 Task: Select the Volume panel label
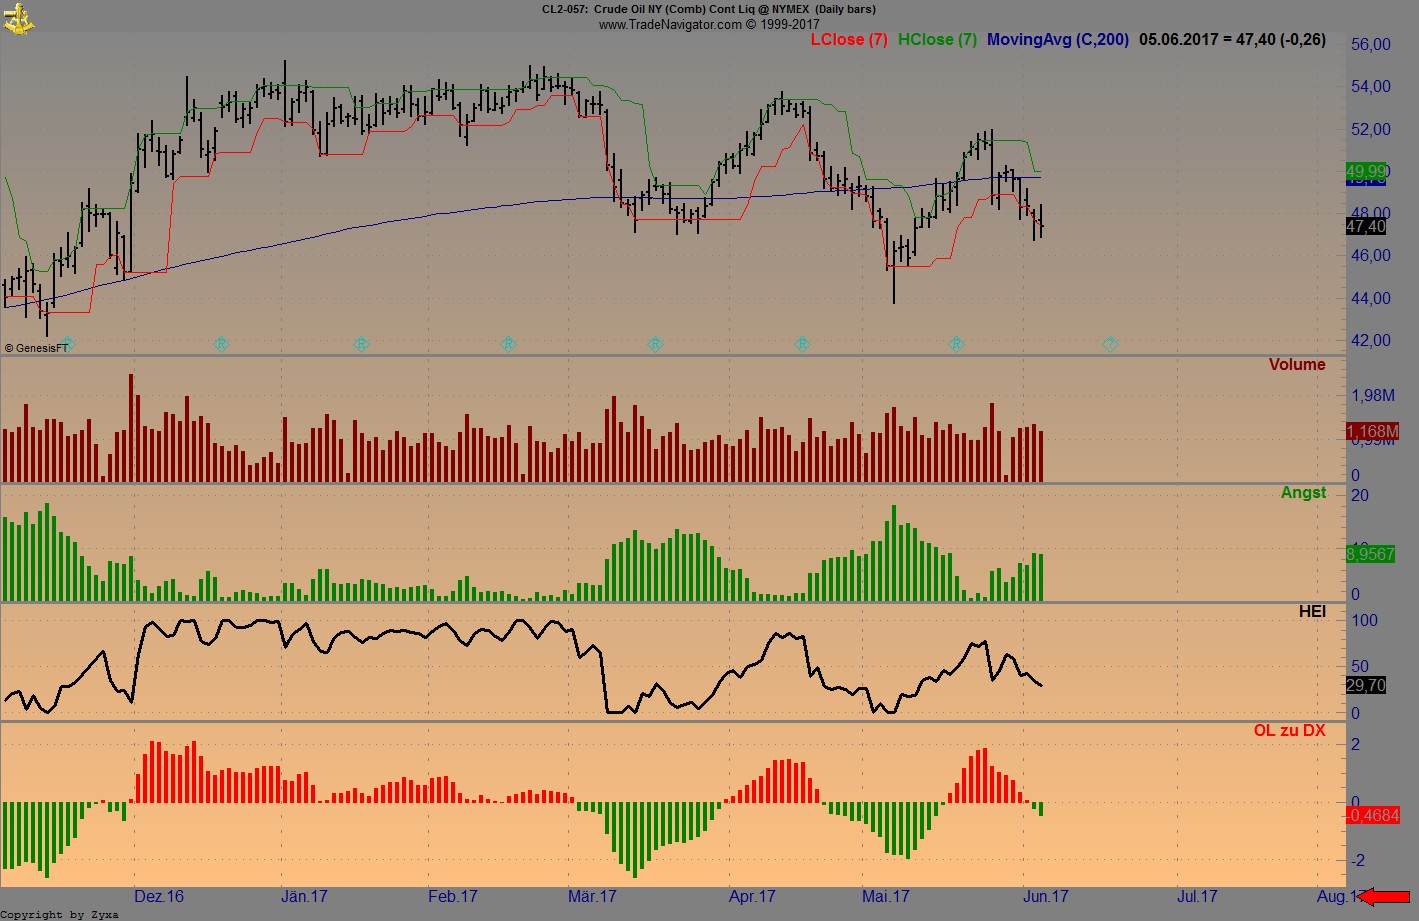(1297, 364)
